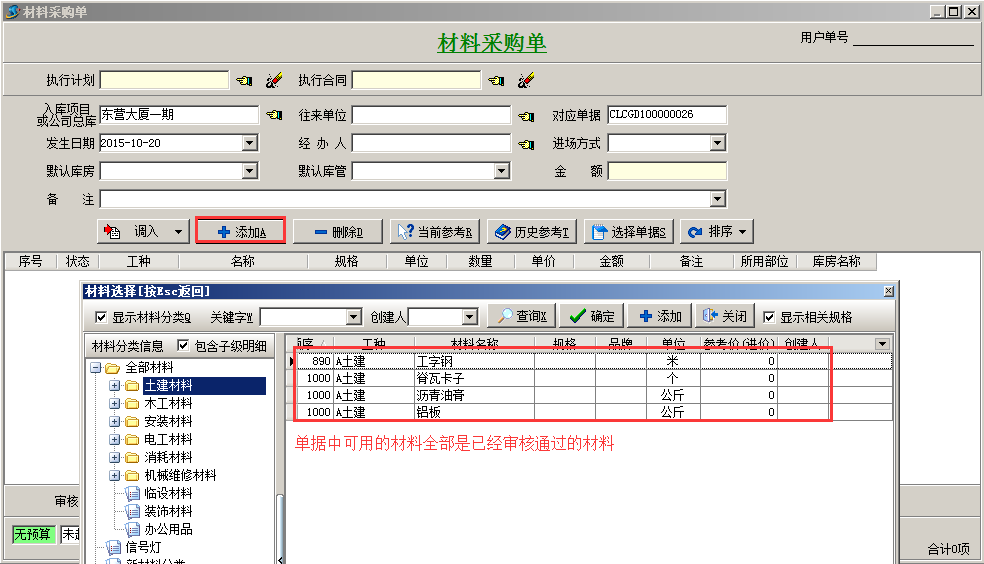Viewport: 984px width, 564px height.
Task: Select 临设材料 in the category tree
Action: click(168, 494)
